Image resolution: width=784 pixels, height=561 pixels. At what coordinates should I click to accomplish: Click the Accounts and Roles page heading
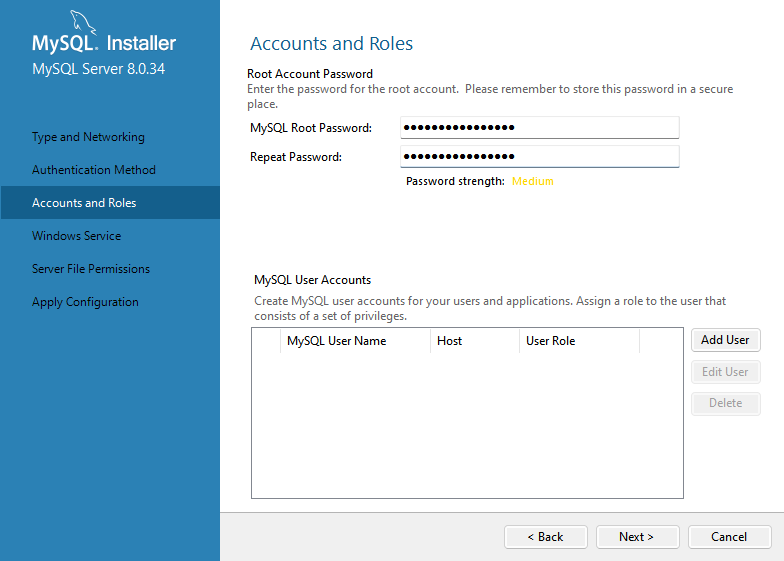[x=332, y=44]
